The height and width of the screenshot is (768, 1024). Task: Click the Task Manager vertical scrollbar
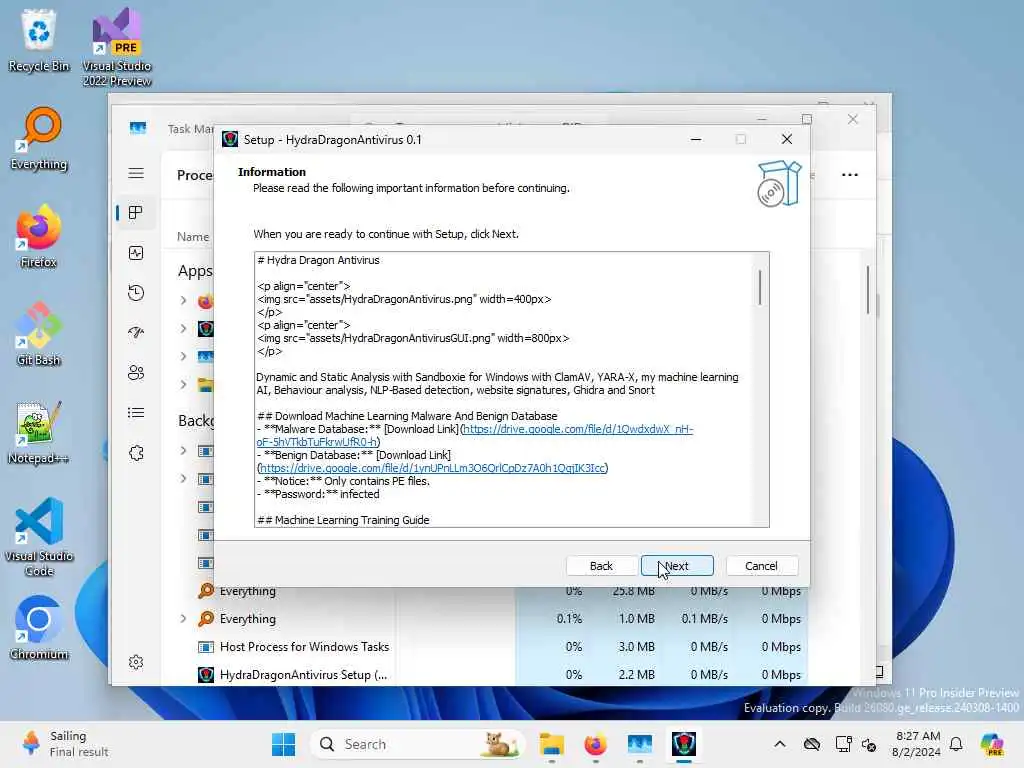pos(868,289)
